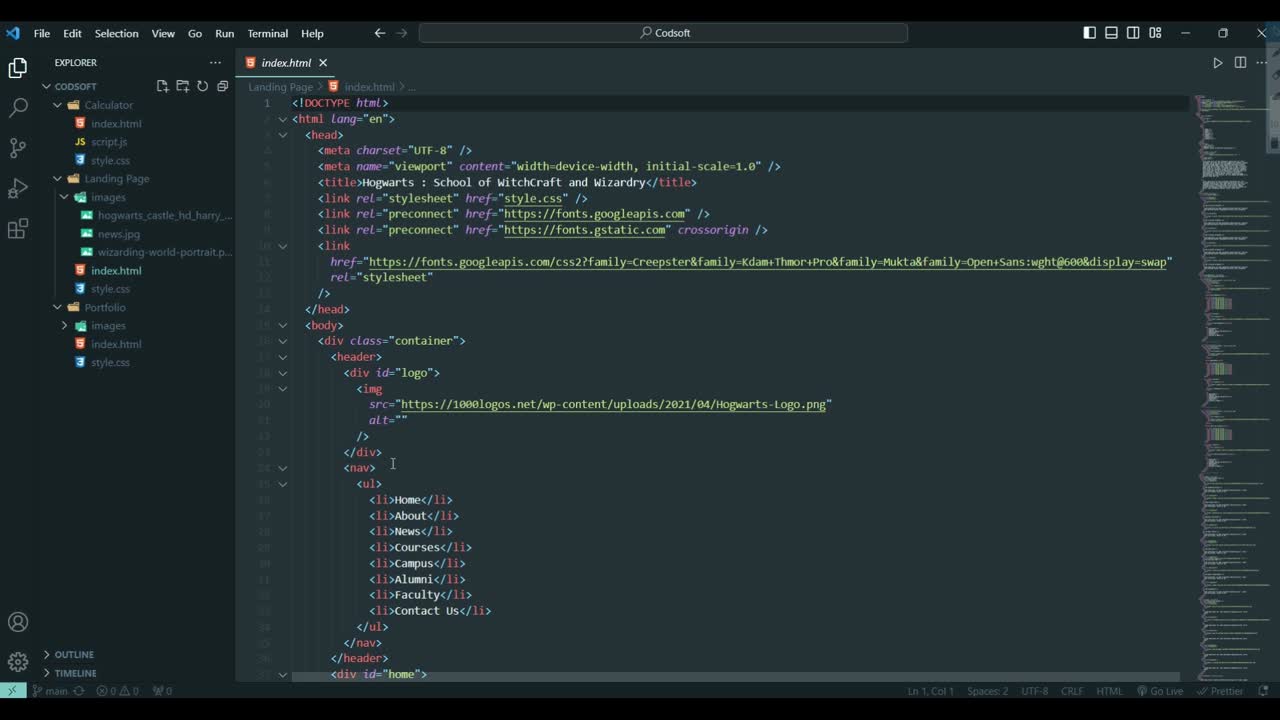Open the Edit menu
The image size is (1280, 720).
point(72,33)
